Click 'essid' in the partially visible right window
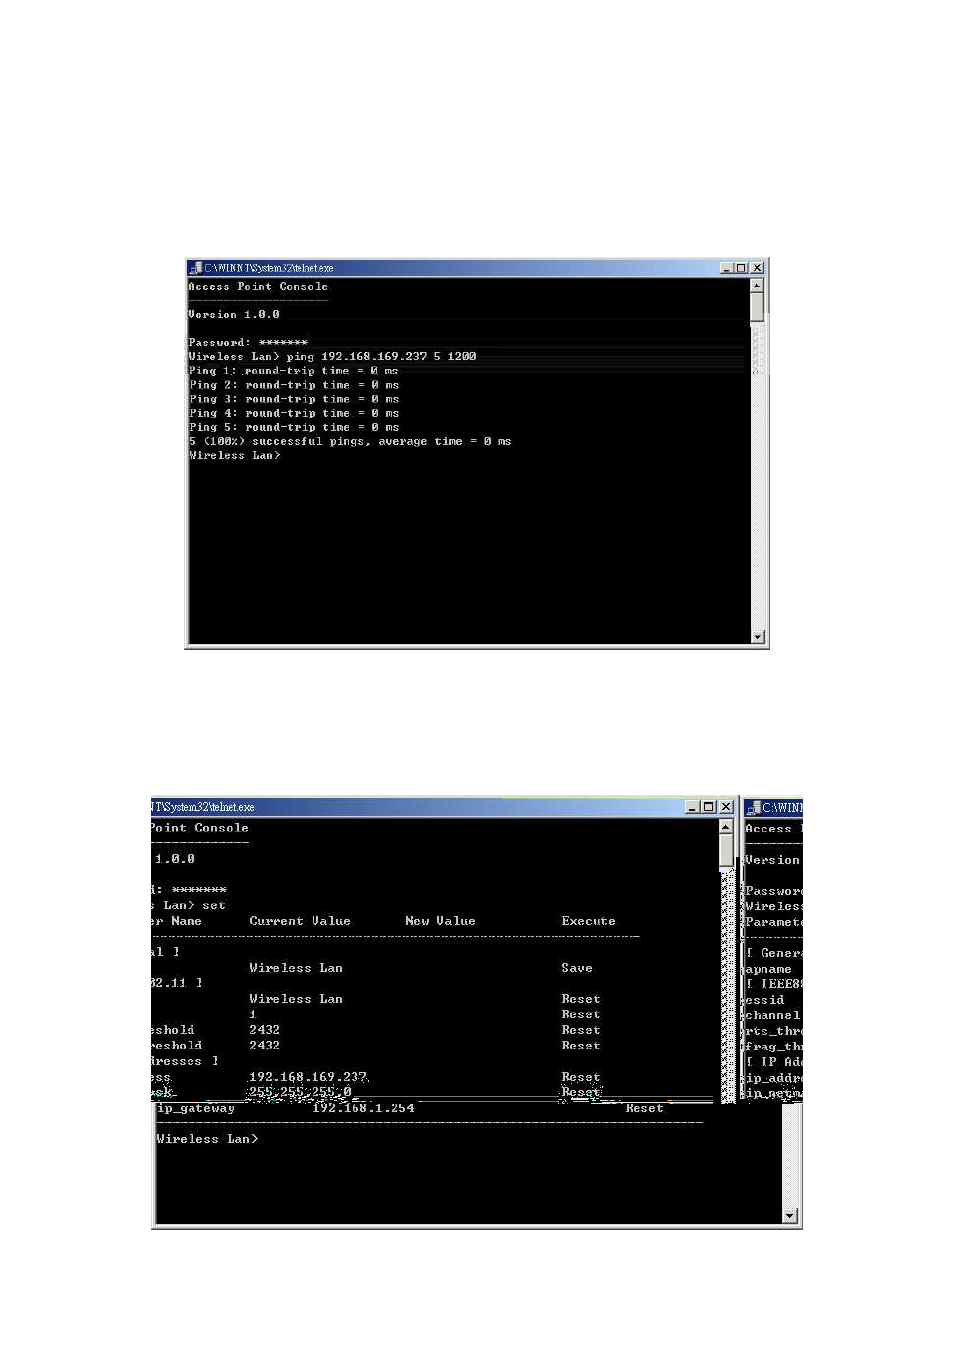 (765, 1000)
